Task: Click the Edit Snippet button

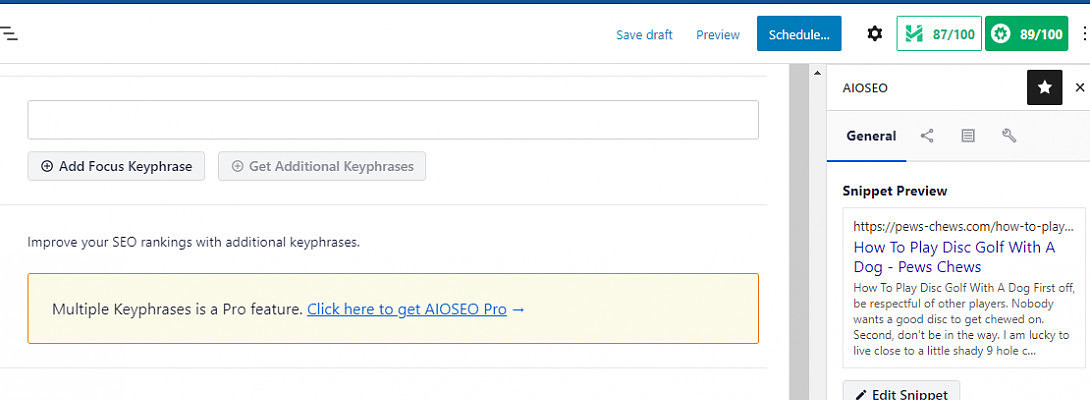Action: [x=901, y=394]
